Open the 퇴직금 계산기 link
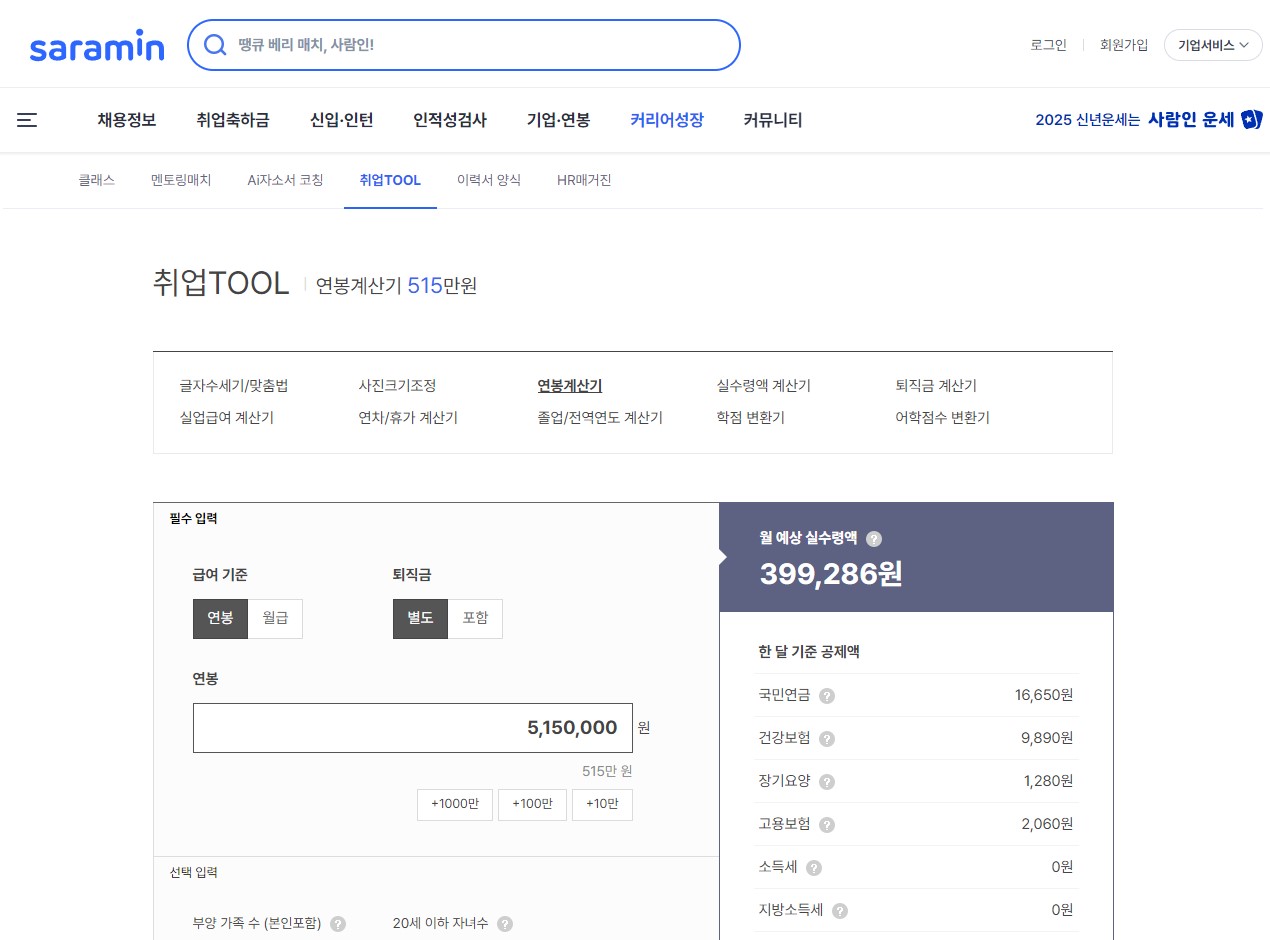Image resolution: width=1270 pixels, height=940 pixels. coord(936,385)
